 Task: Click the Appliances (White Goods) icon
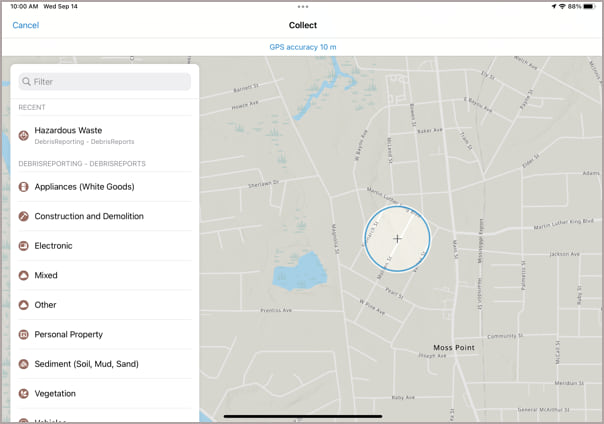pyautogui.click(x=23, y=187)
